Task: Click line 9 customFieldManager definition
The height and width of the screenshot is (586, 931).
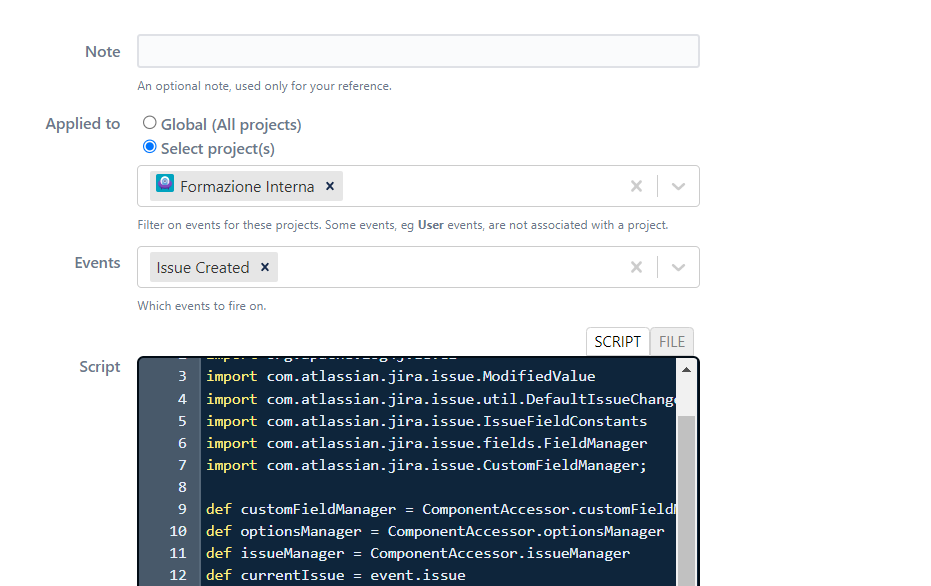Action: pos(441,509)
